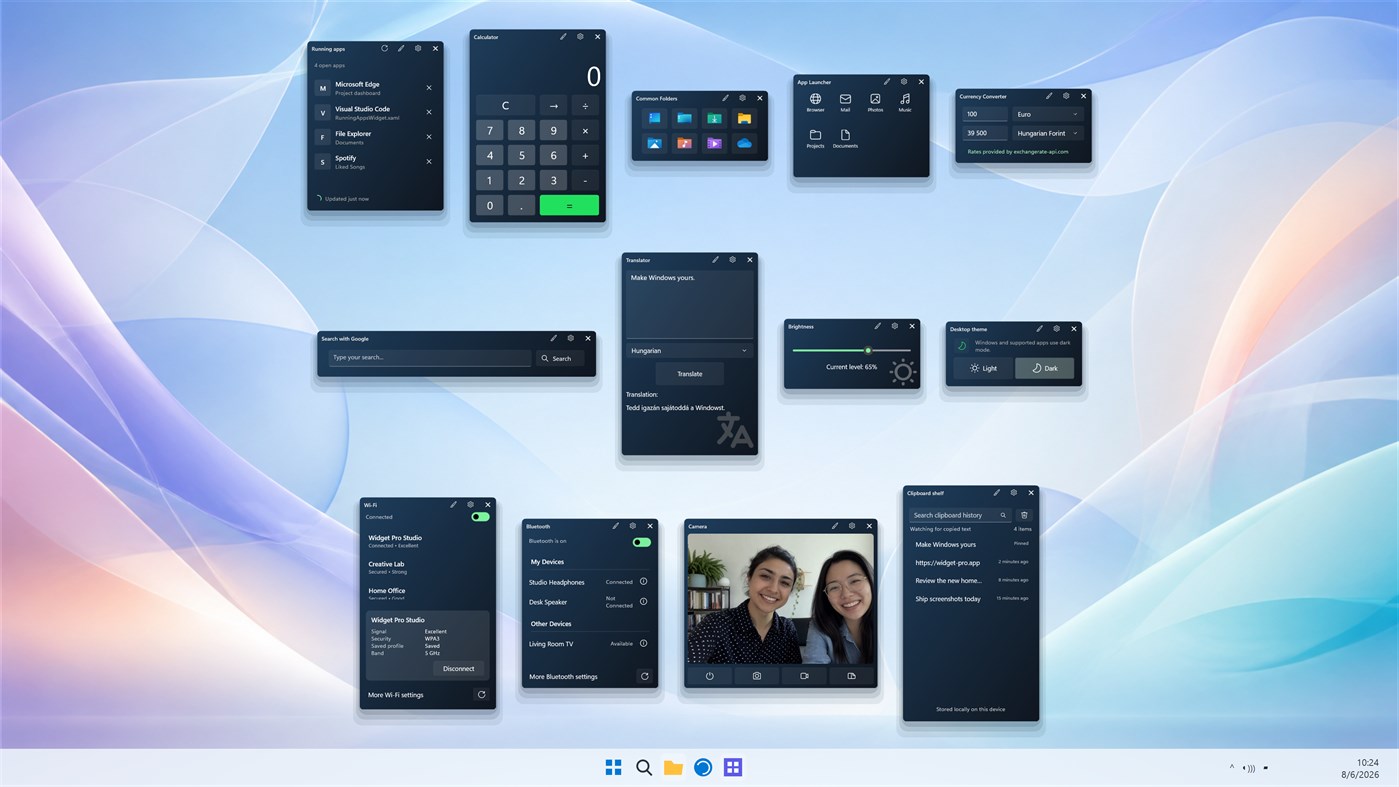Viewport: 1399px width, 787px height.
Task: Click the Translate button
Action: coord(689,374)
